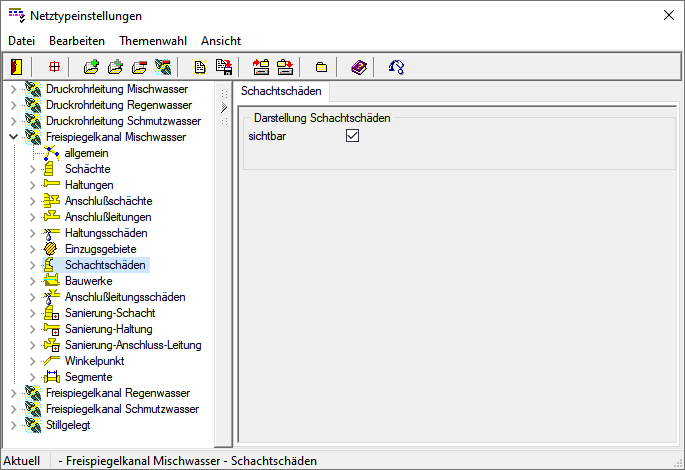Expand the Stillgelegt tree node
Viewport: 685px width, 470px height.
click(13, 425)
